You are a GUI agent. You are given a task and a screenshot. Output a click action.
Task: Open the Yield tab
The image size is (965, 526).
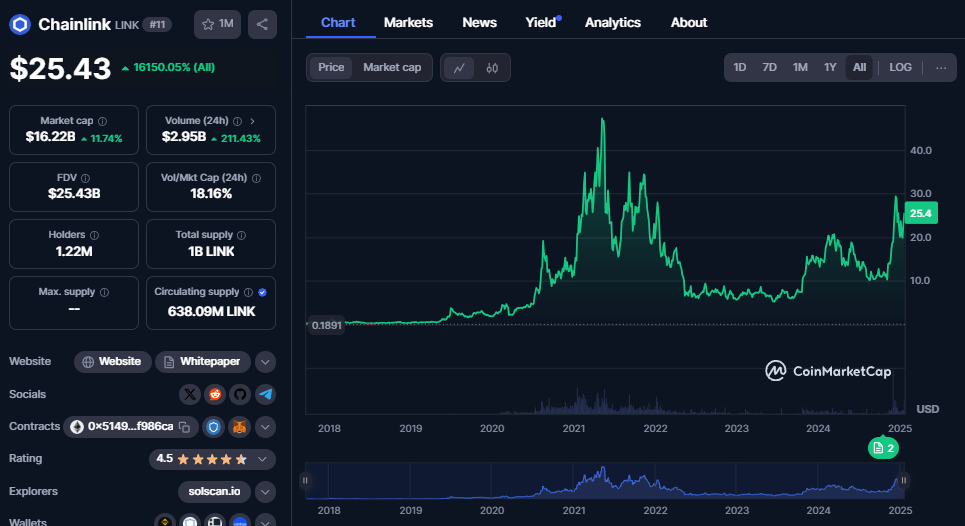click(x=542, y=23)
